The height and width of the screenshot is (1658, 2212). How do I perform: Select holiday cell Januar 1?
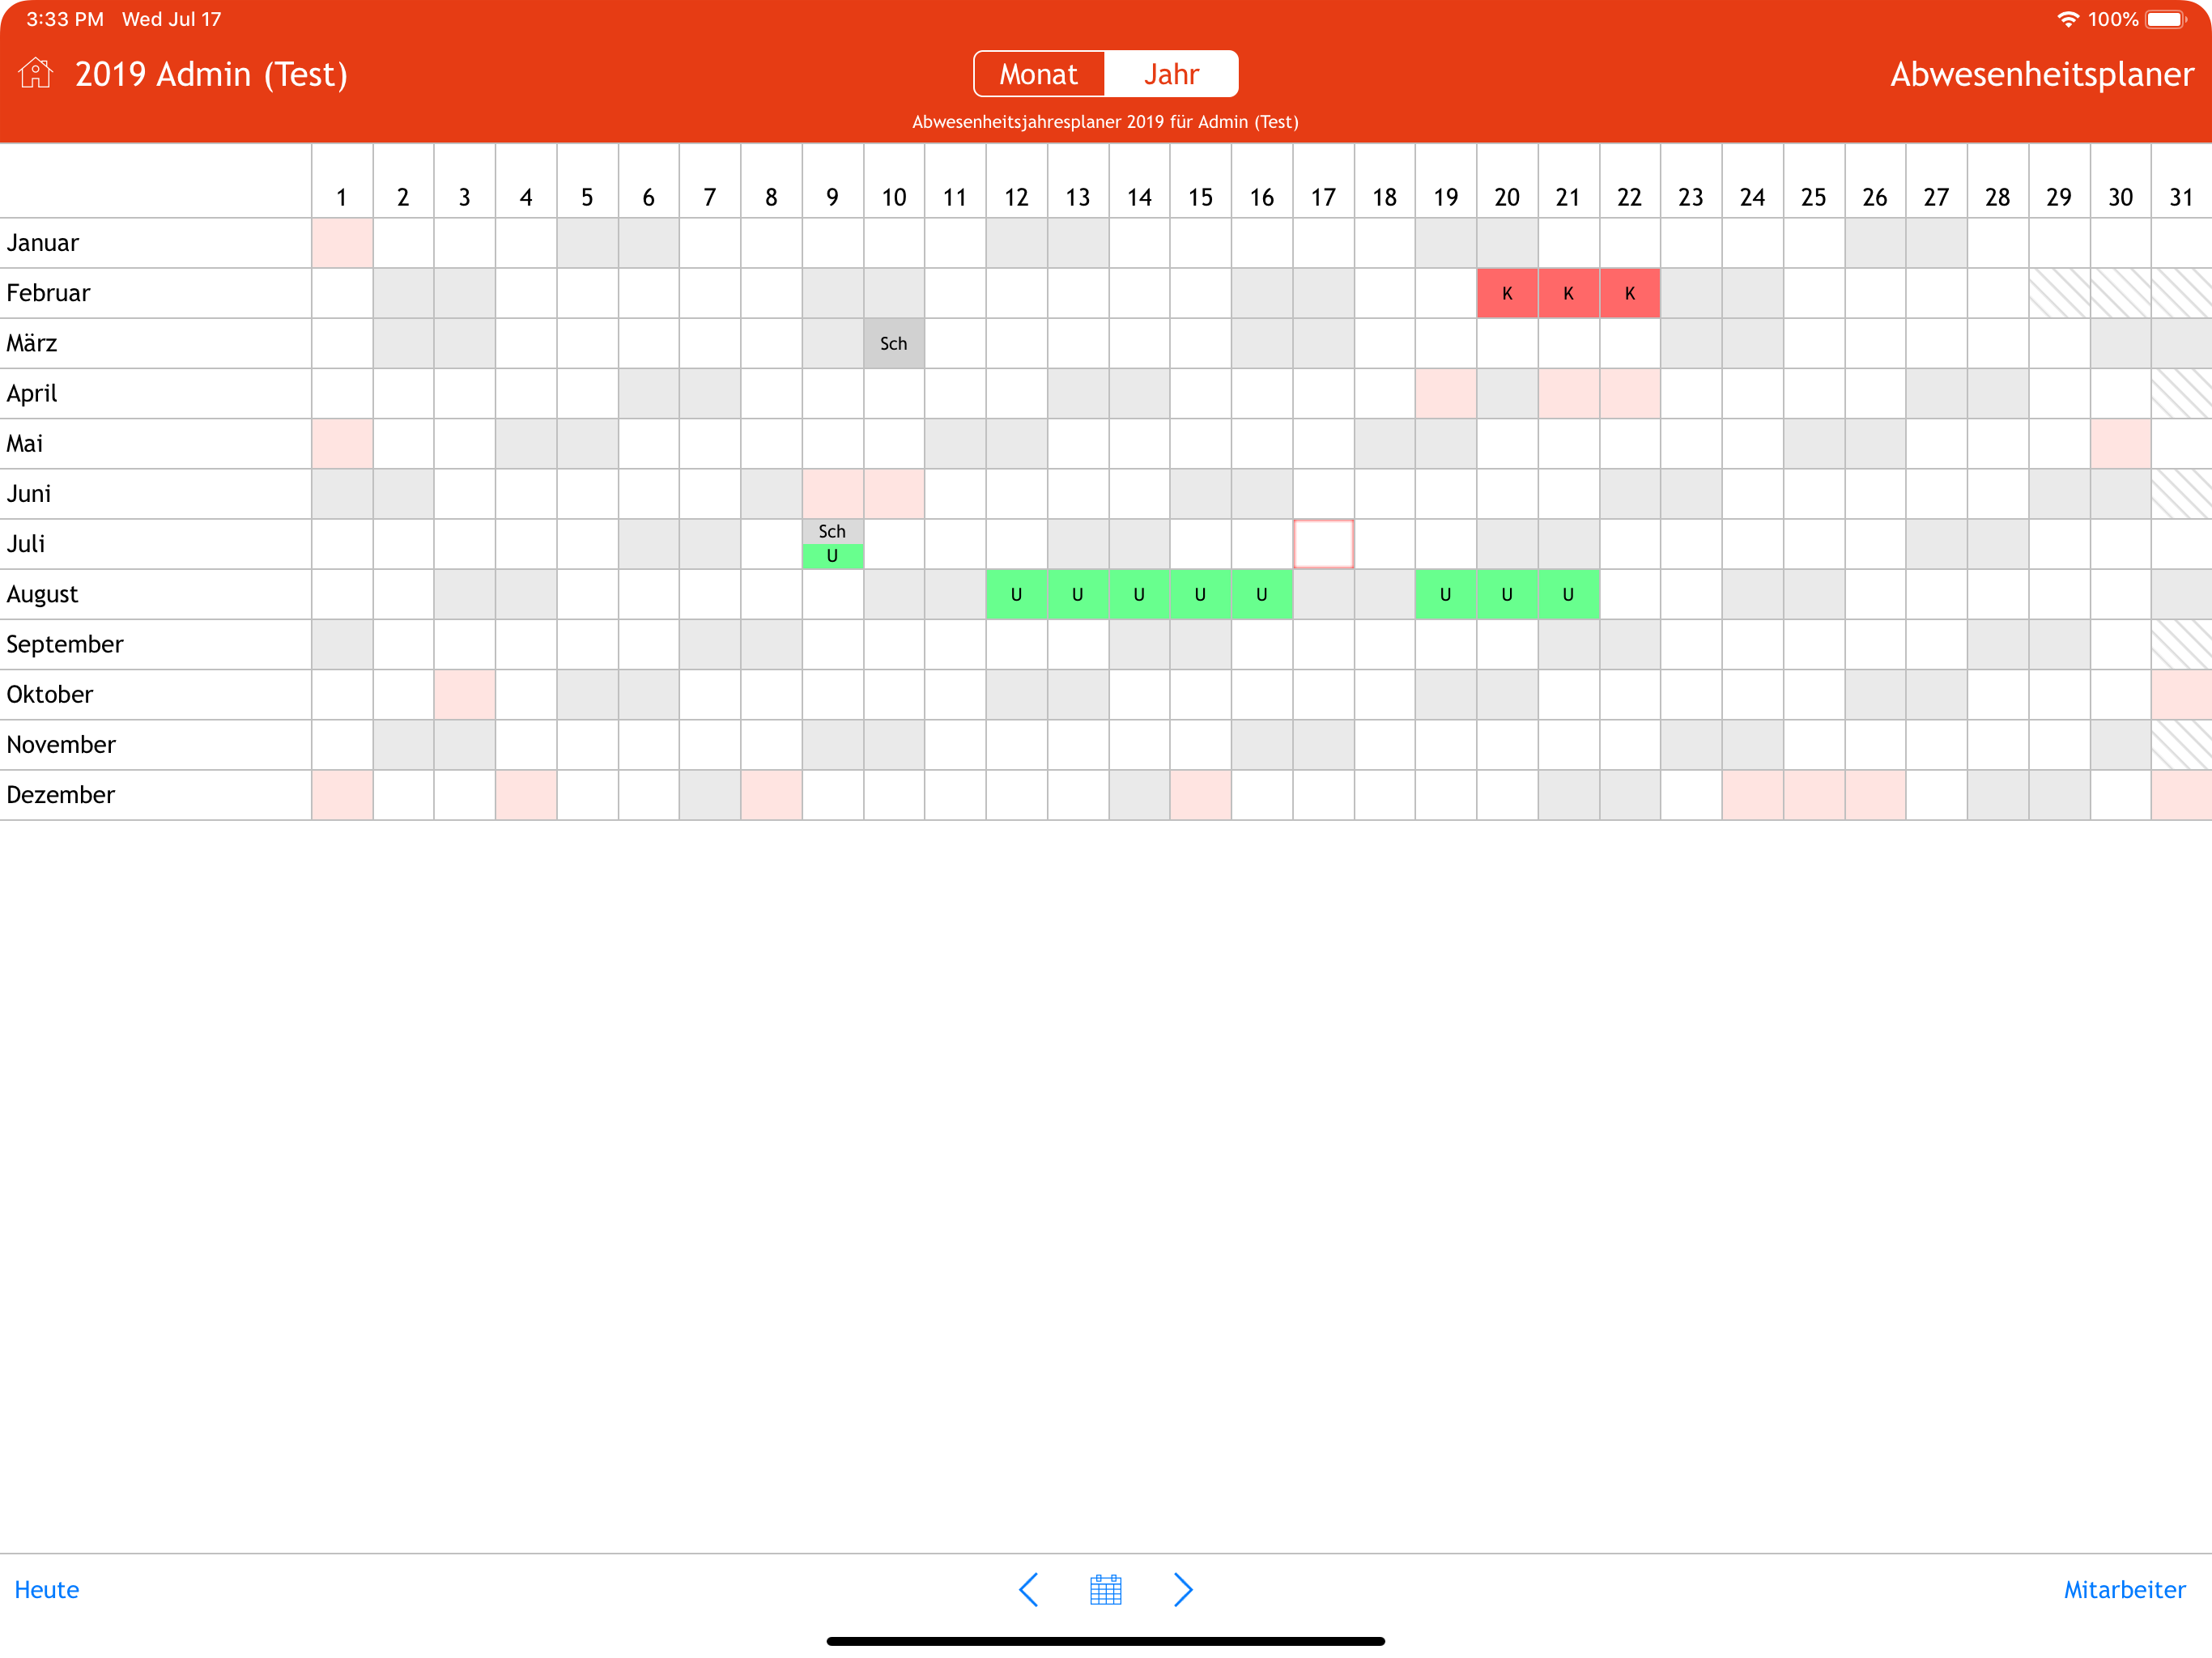[342, 243]
